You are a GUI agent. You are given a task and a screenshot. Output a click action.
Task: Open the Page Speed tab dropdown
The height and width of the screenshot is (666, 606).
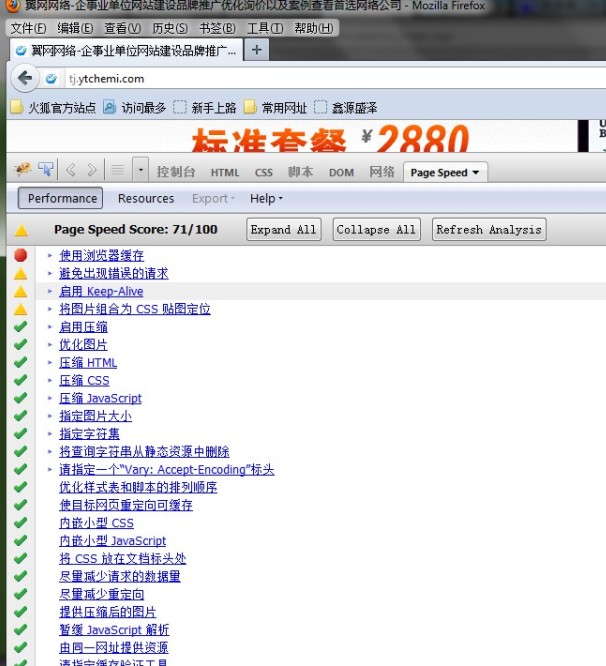(x=445, y=172)
